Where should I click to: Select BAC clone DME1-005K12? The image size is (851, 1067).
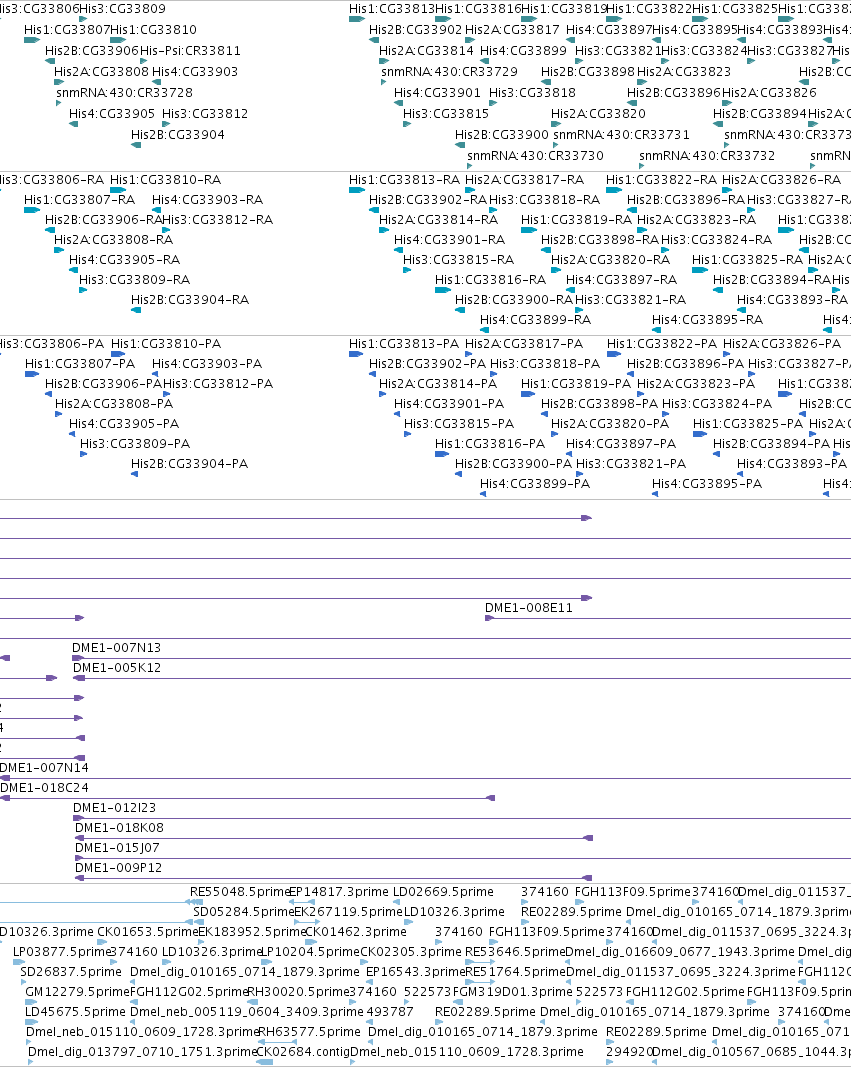(117, 668)
